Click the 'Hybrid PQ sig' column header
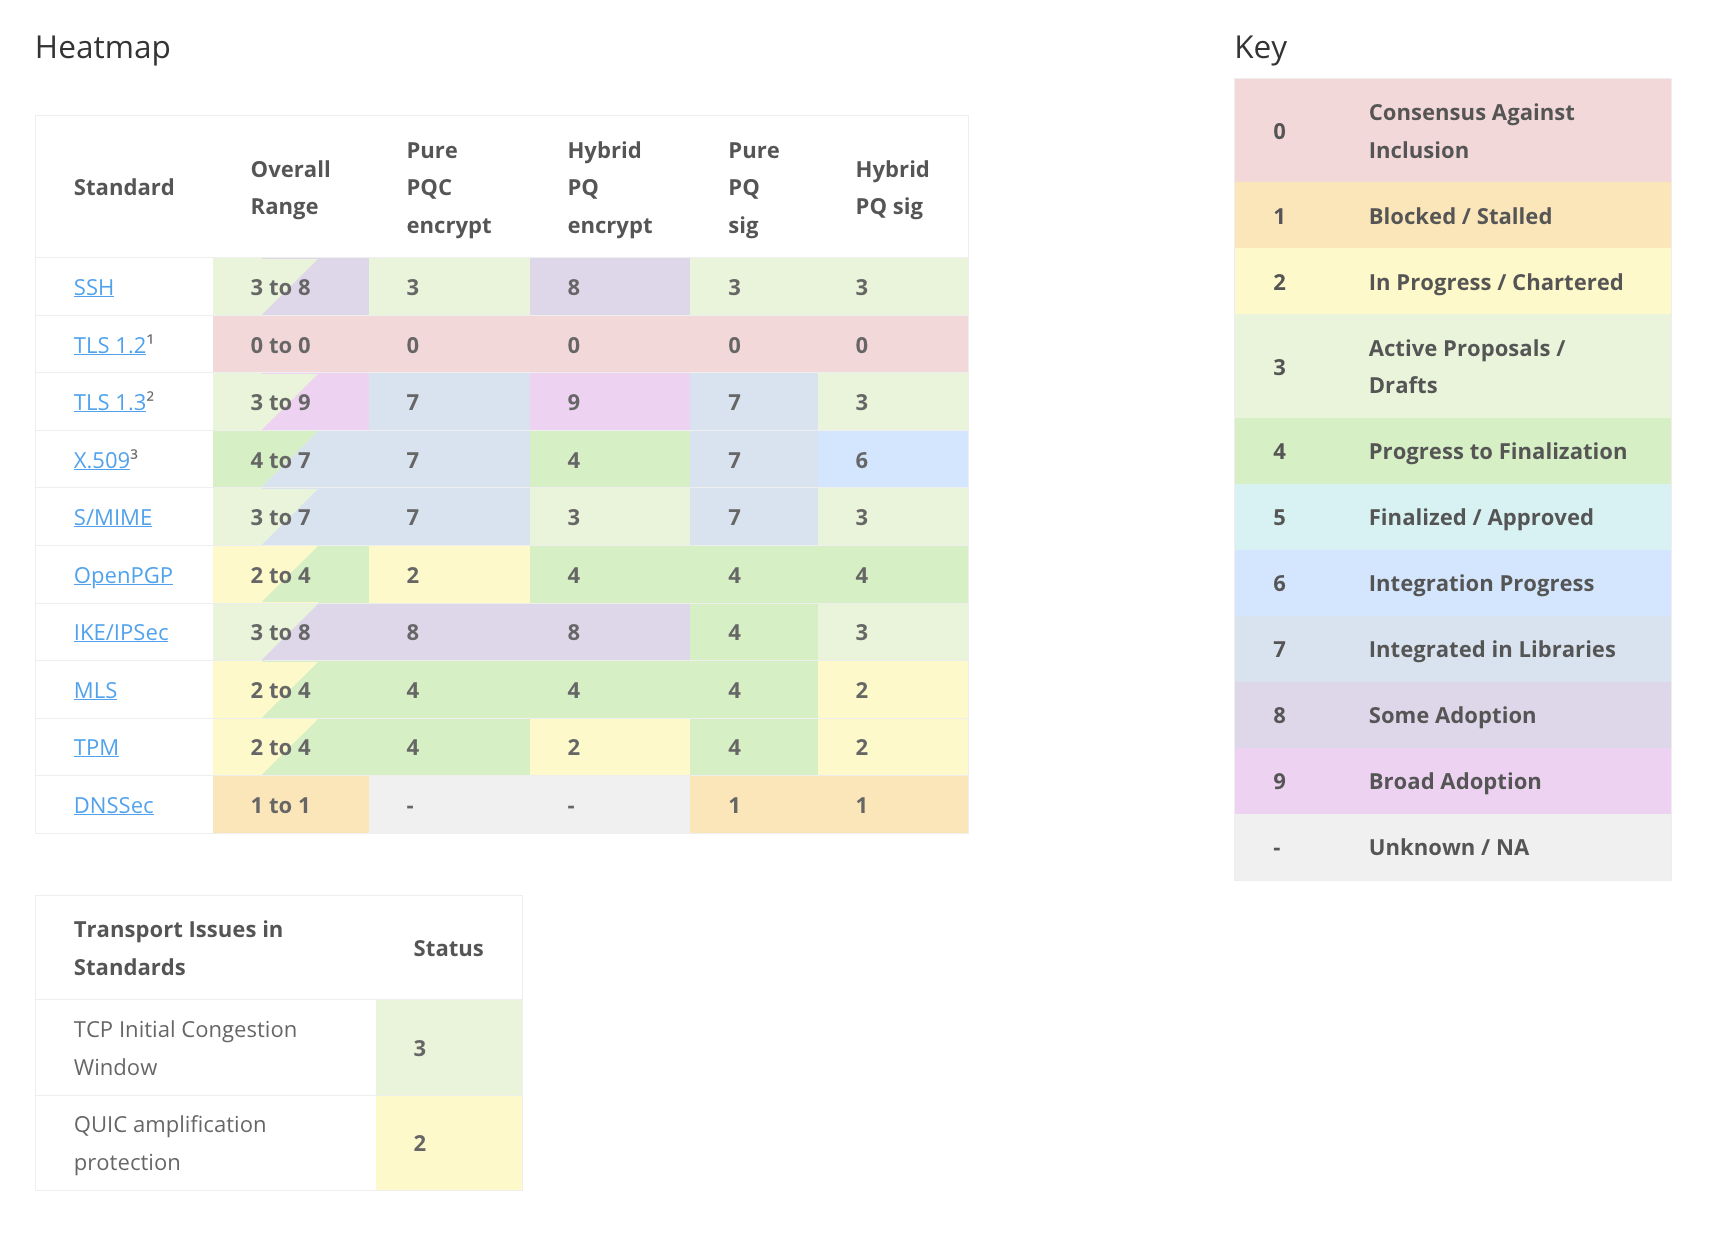Screen dimensions: 1726x1238 [x=891, y=188]
